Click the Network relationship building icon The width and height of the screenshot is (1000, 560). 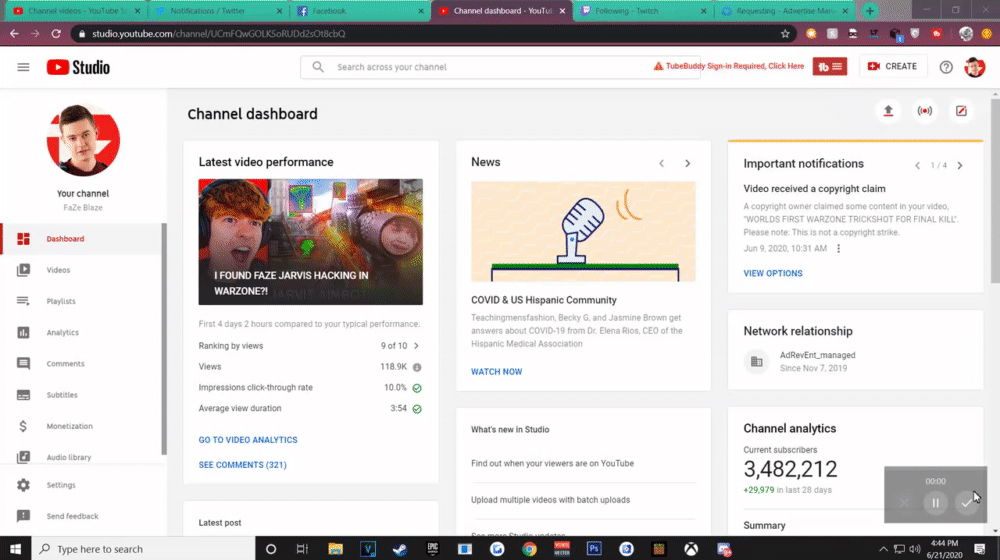pyautogui.click(x=756, y=362)
